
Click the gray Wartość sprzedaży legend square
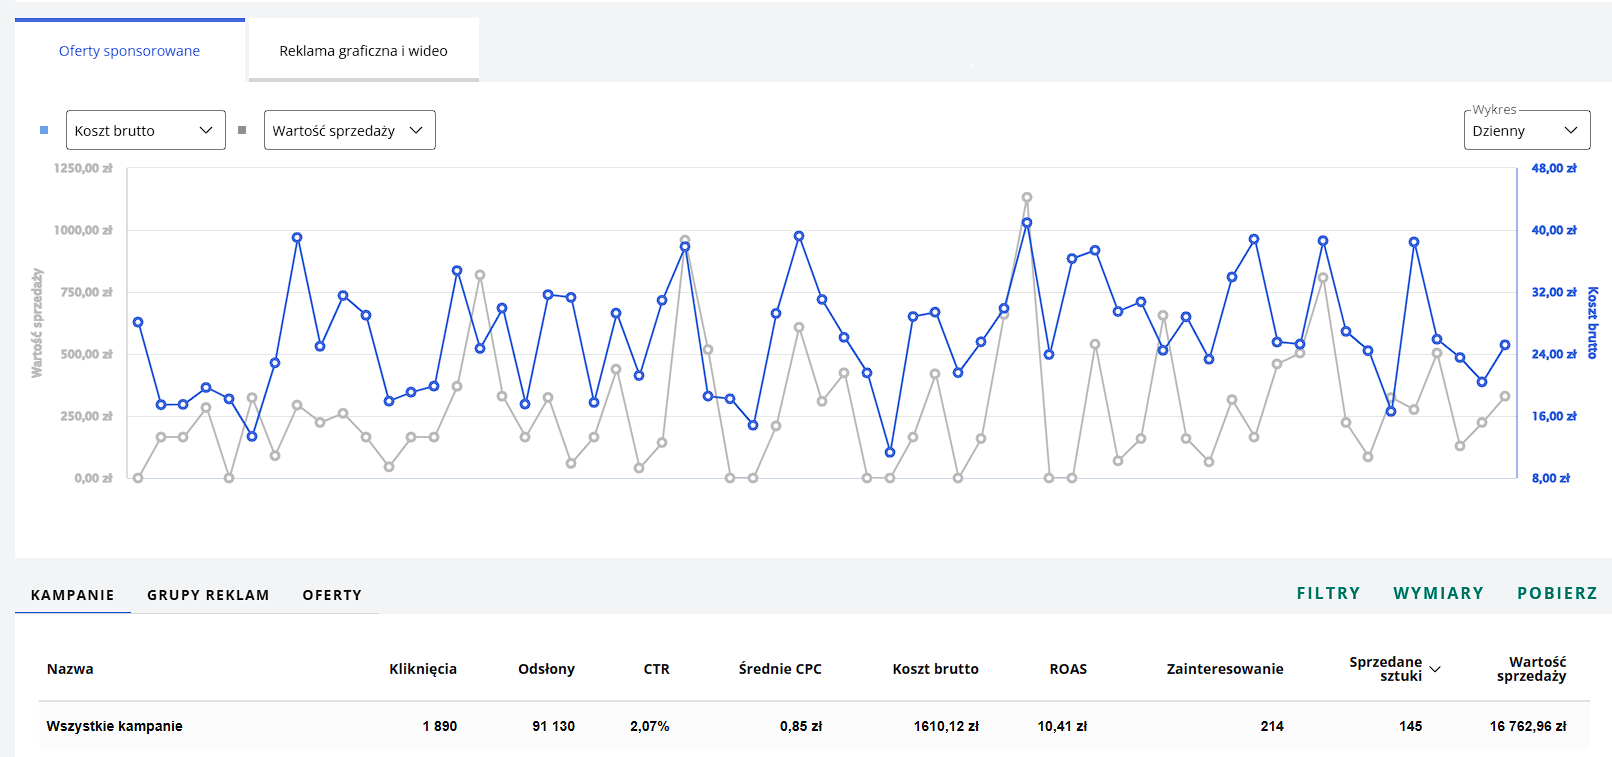coord(242,130)
